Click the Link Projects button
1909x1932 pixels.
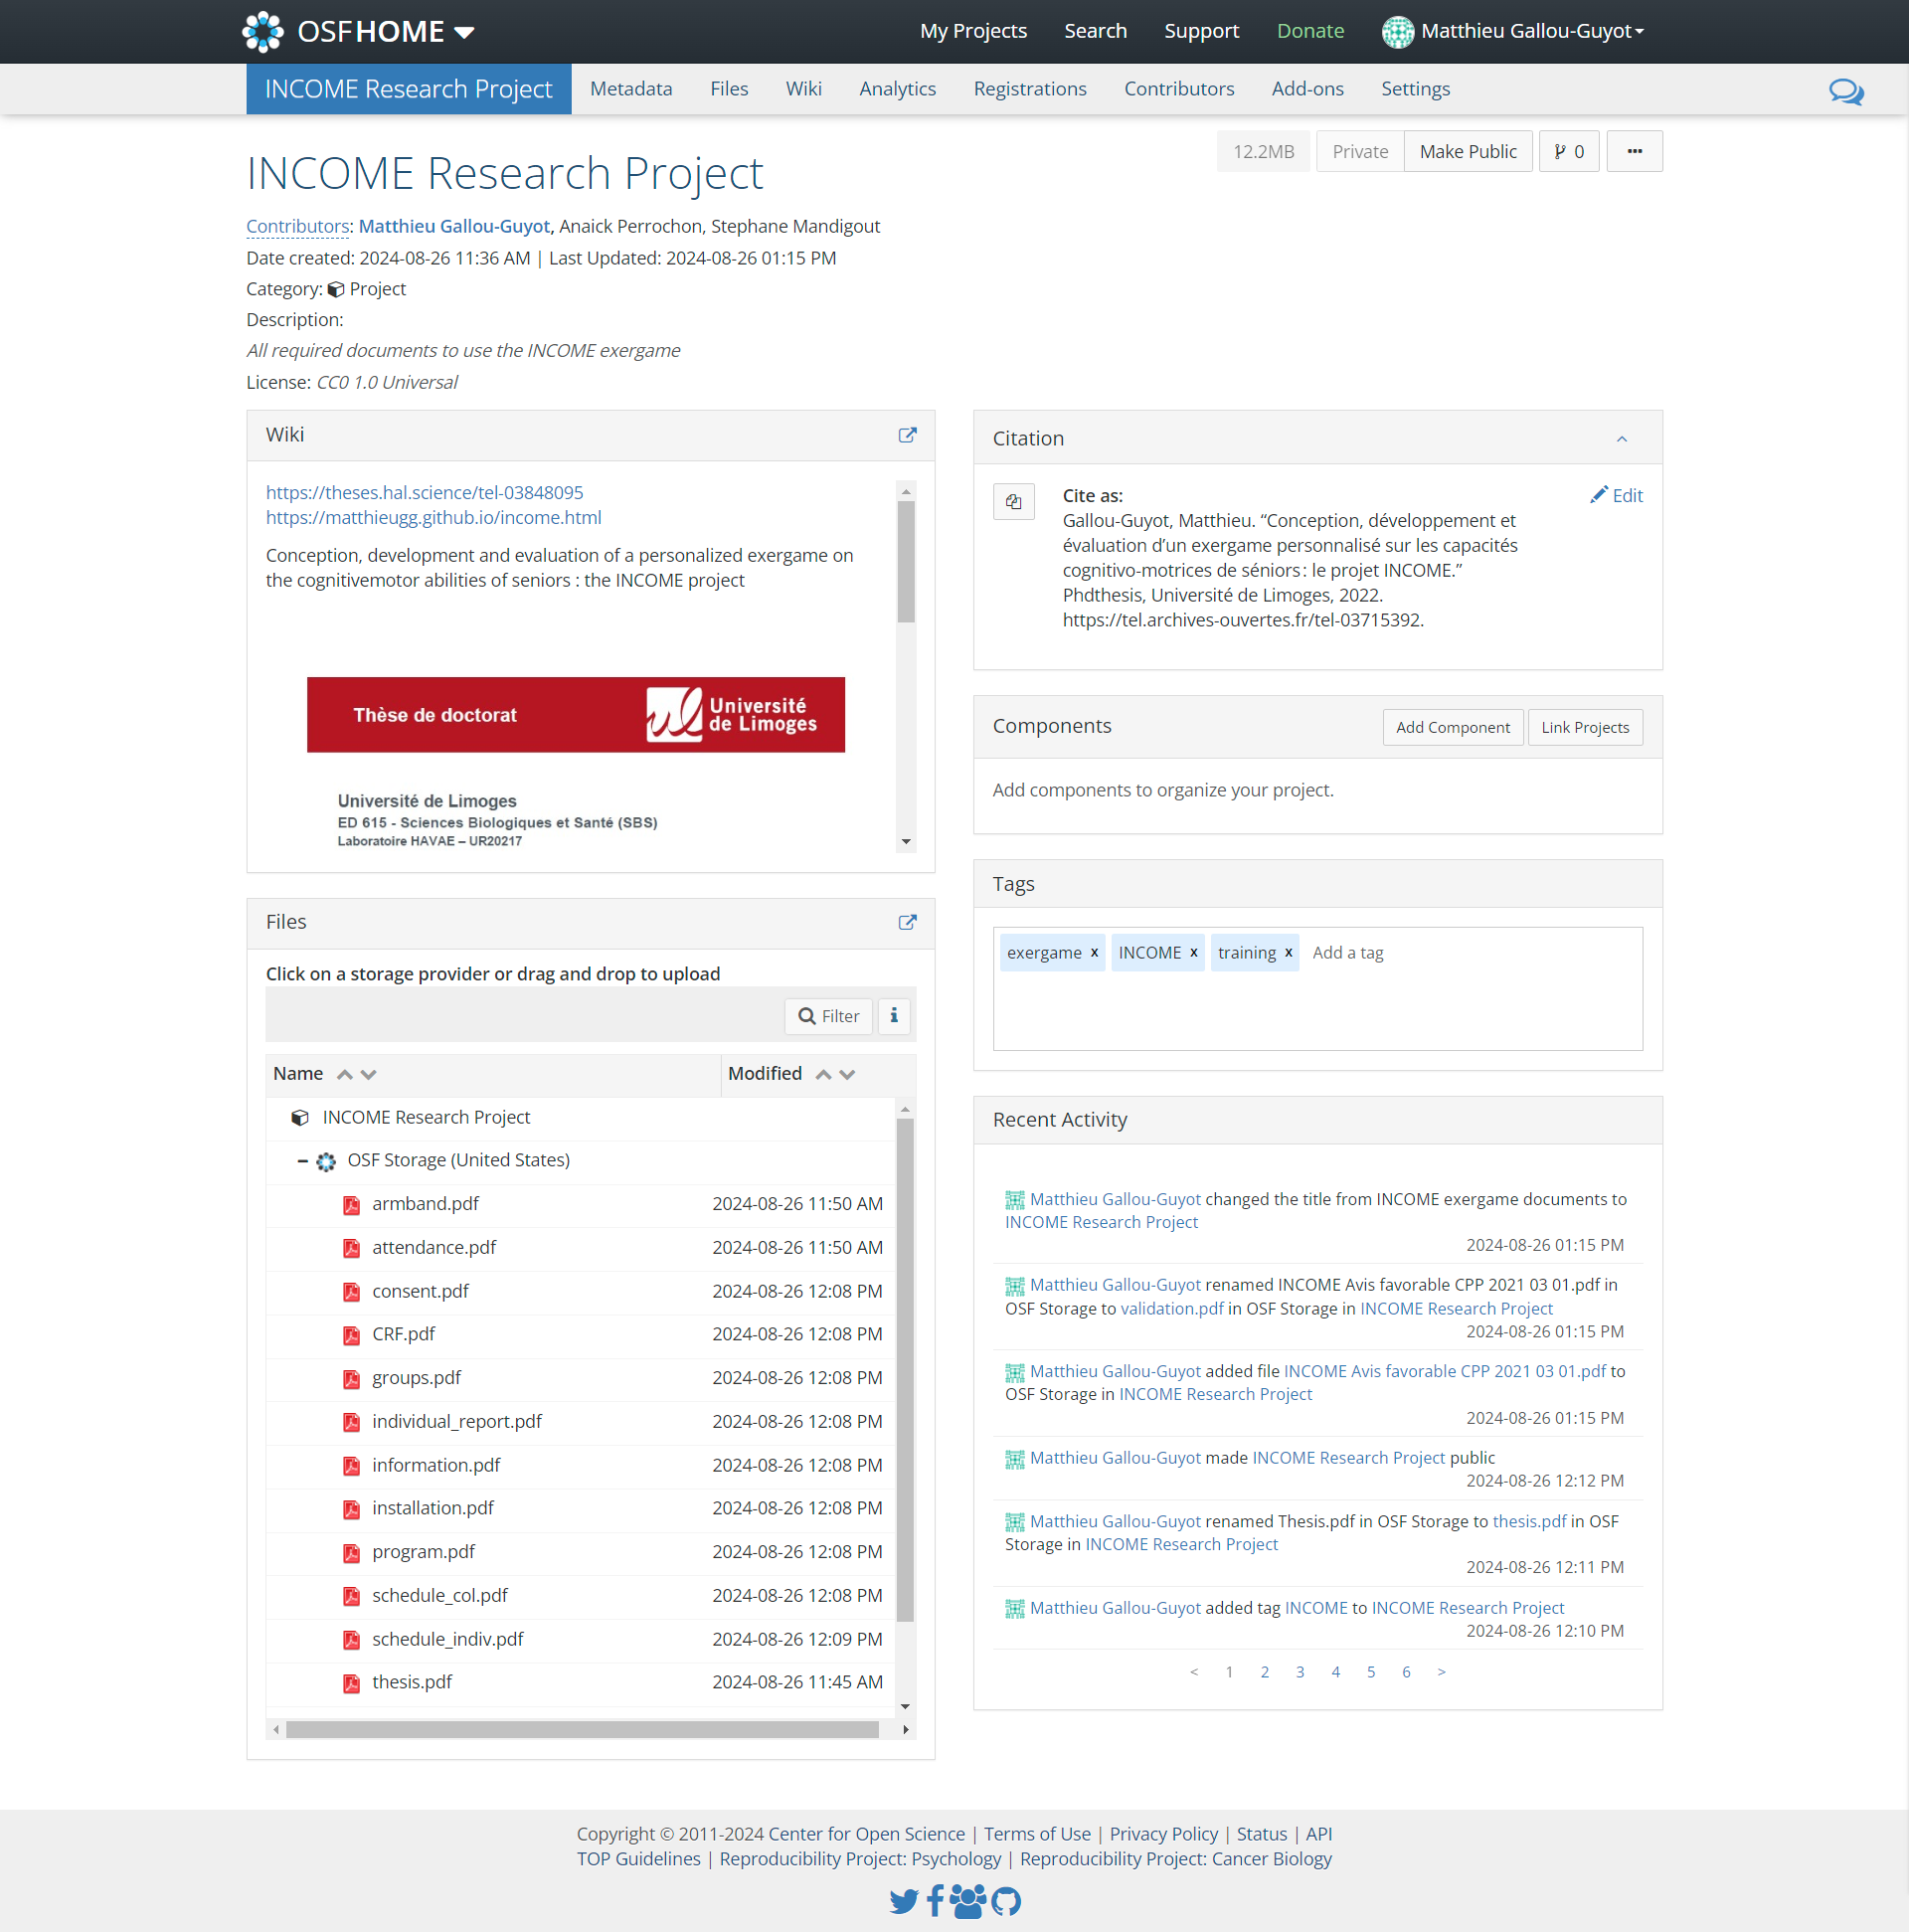pos(1582,726)
